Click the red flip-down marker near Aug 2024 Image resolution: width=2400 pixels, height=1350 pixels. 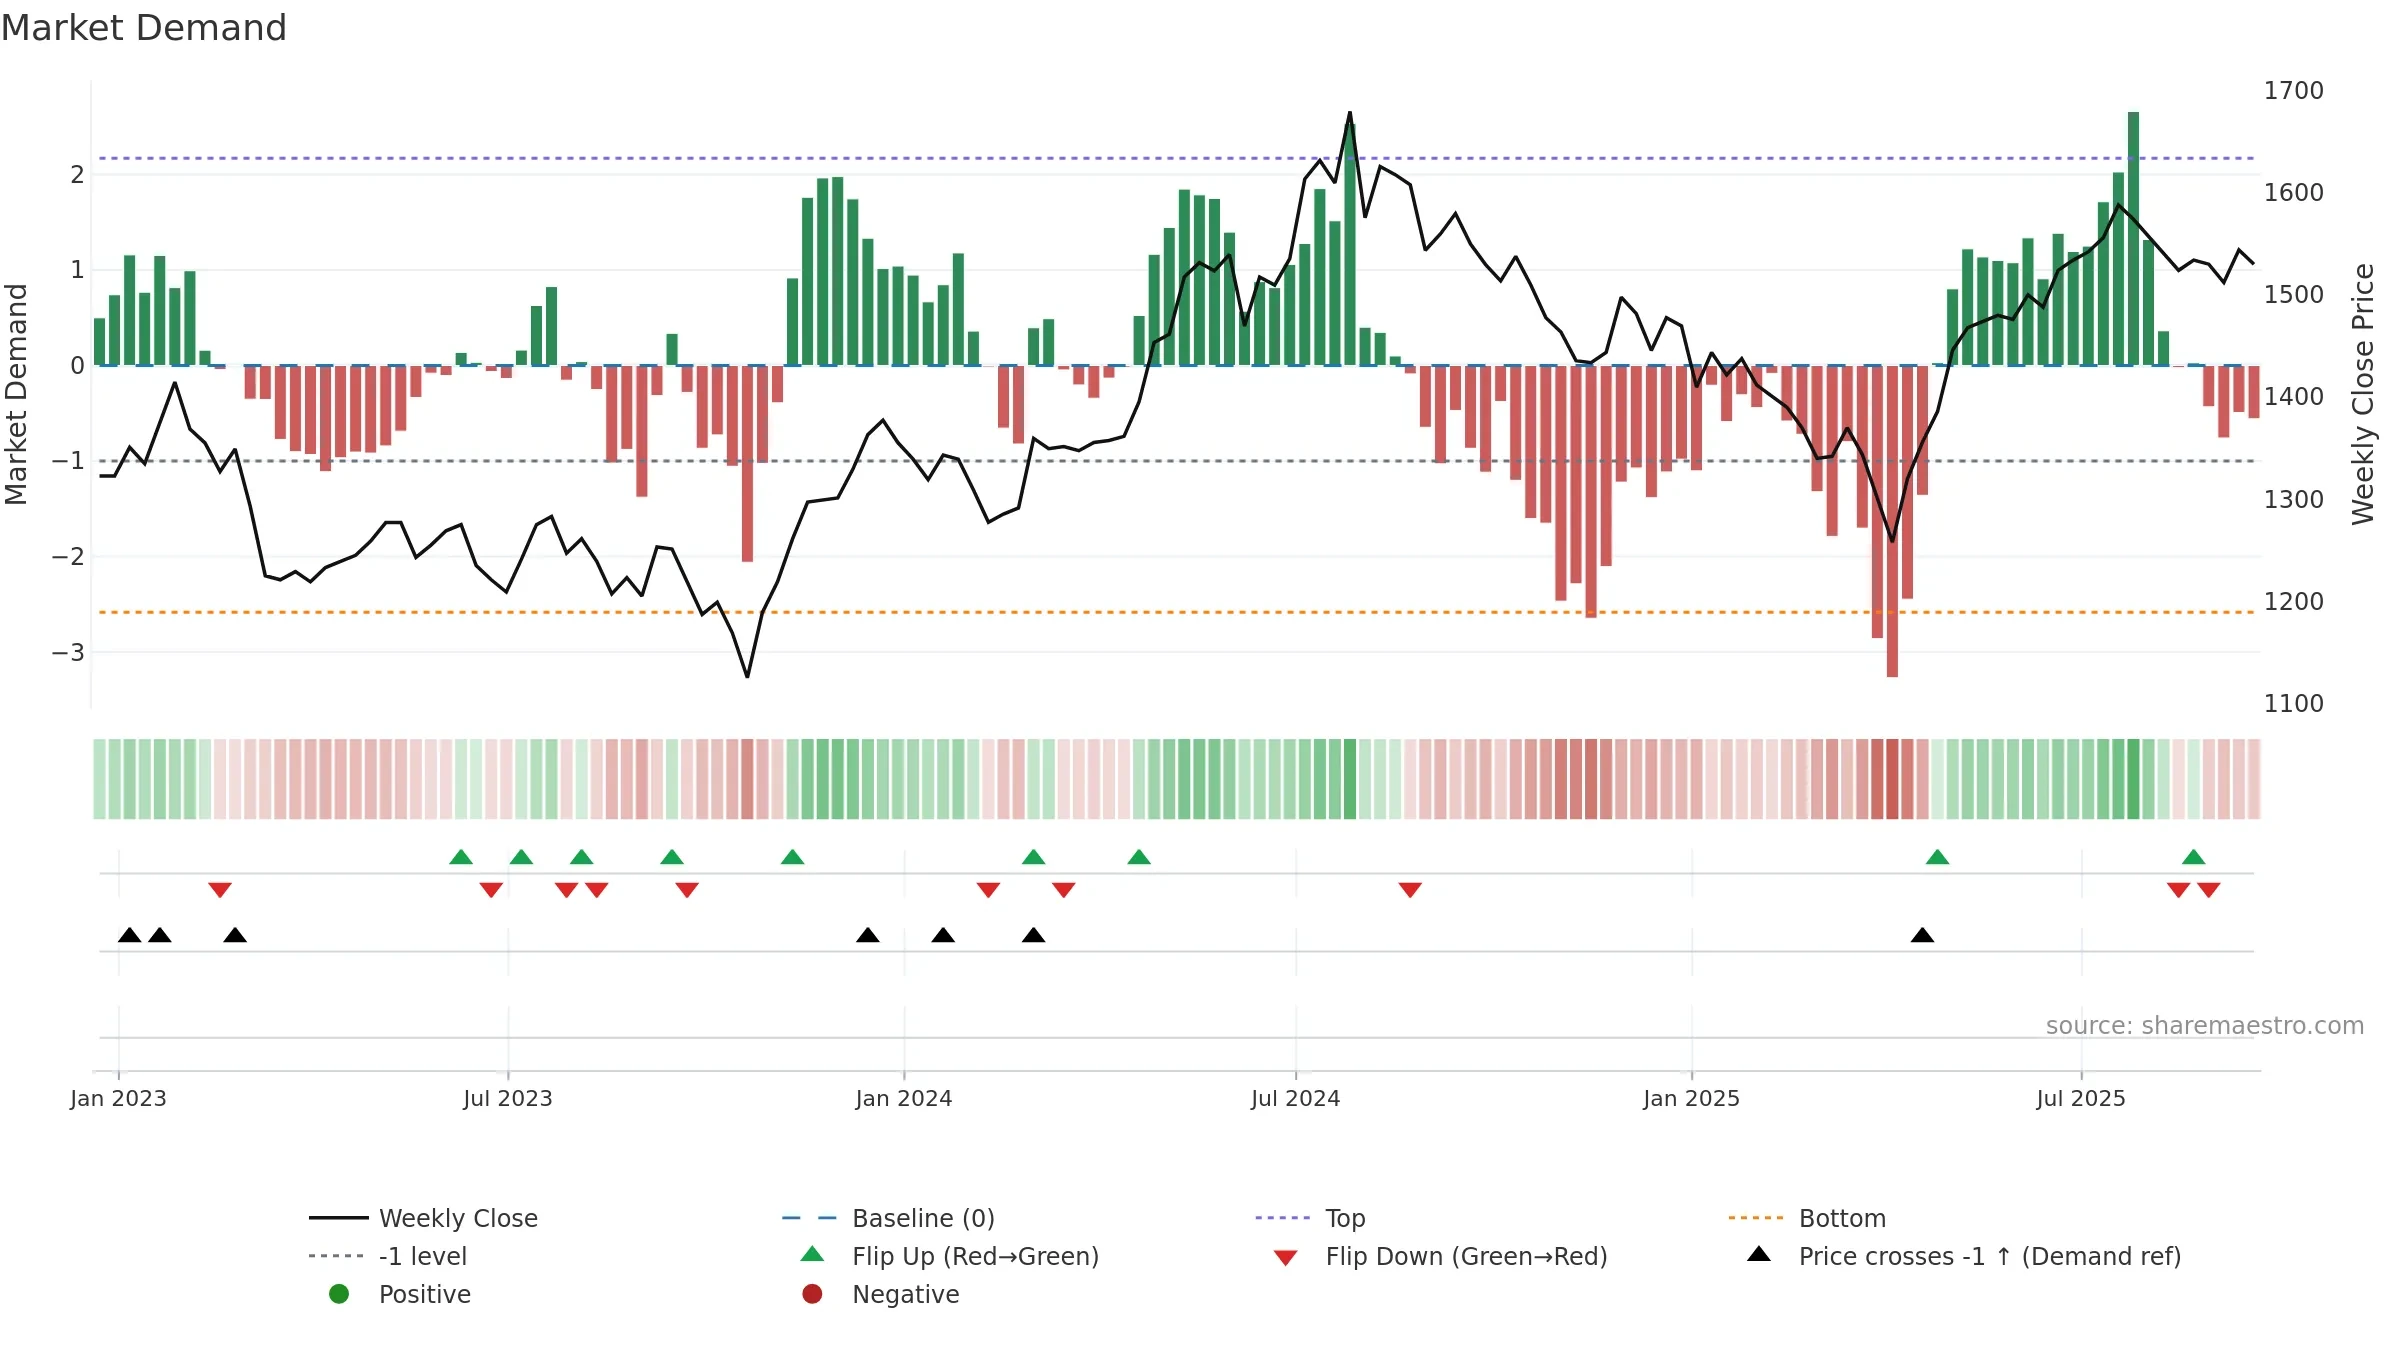[1410, 890]
